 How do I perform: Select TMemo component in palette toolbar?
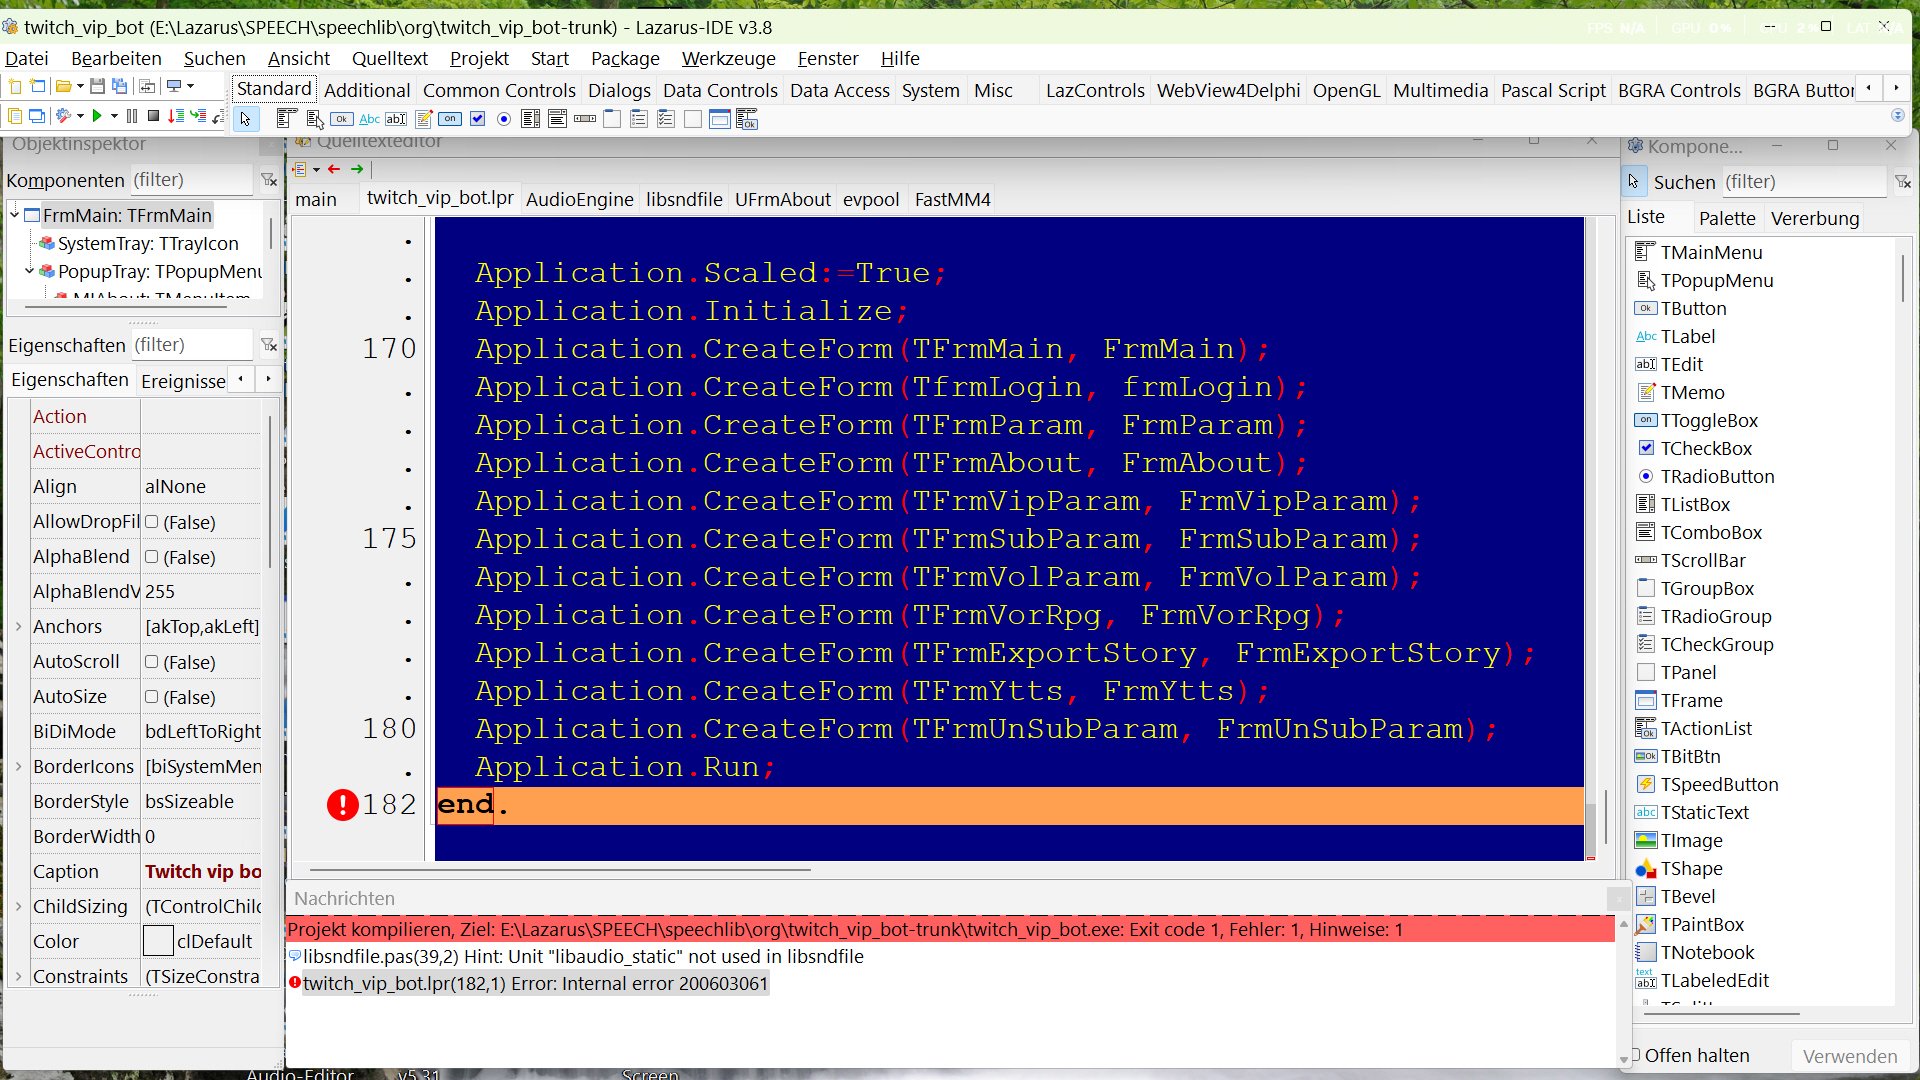point(424,120)
